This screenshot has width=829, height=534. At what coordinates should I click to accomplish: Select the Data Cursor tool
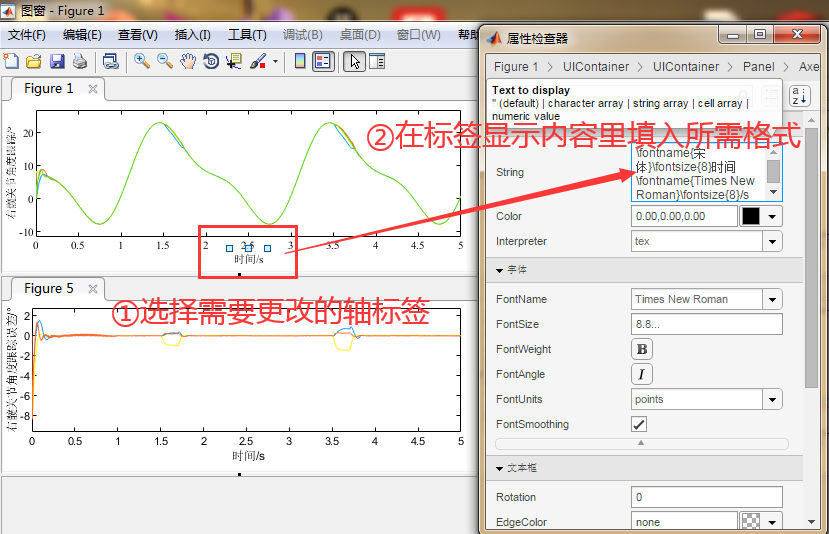pyautogui.click(x=234, y=61)
